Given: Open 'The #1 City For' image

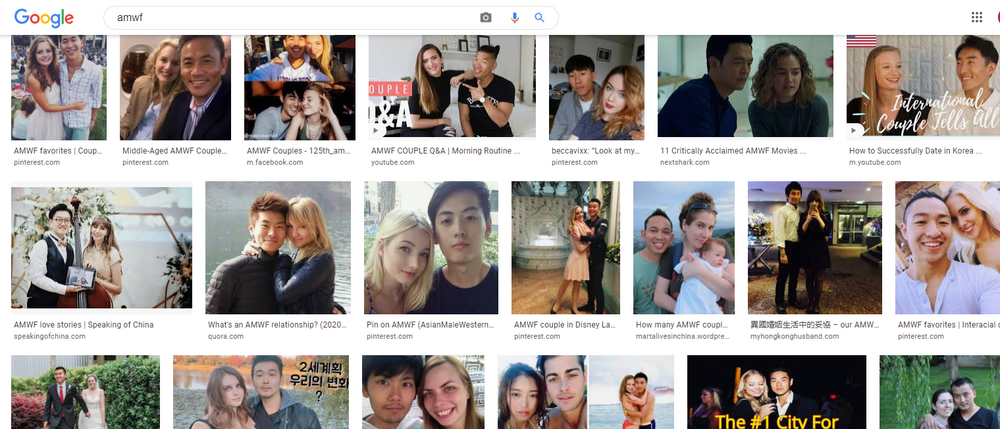Looking at the screenshot, I should [776, 392].
